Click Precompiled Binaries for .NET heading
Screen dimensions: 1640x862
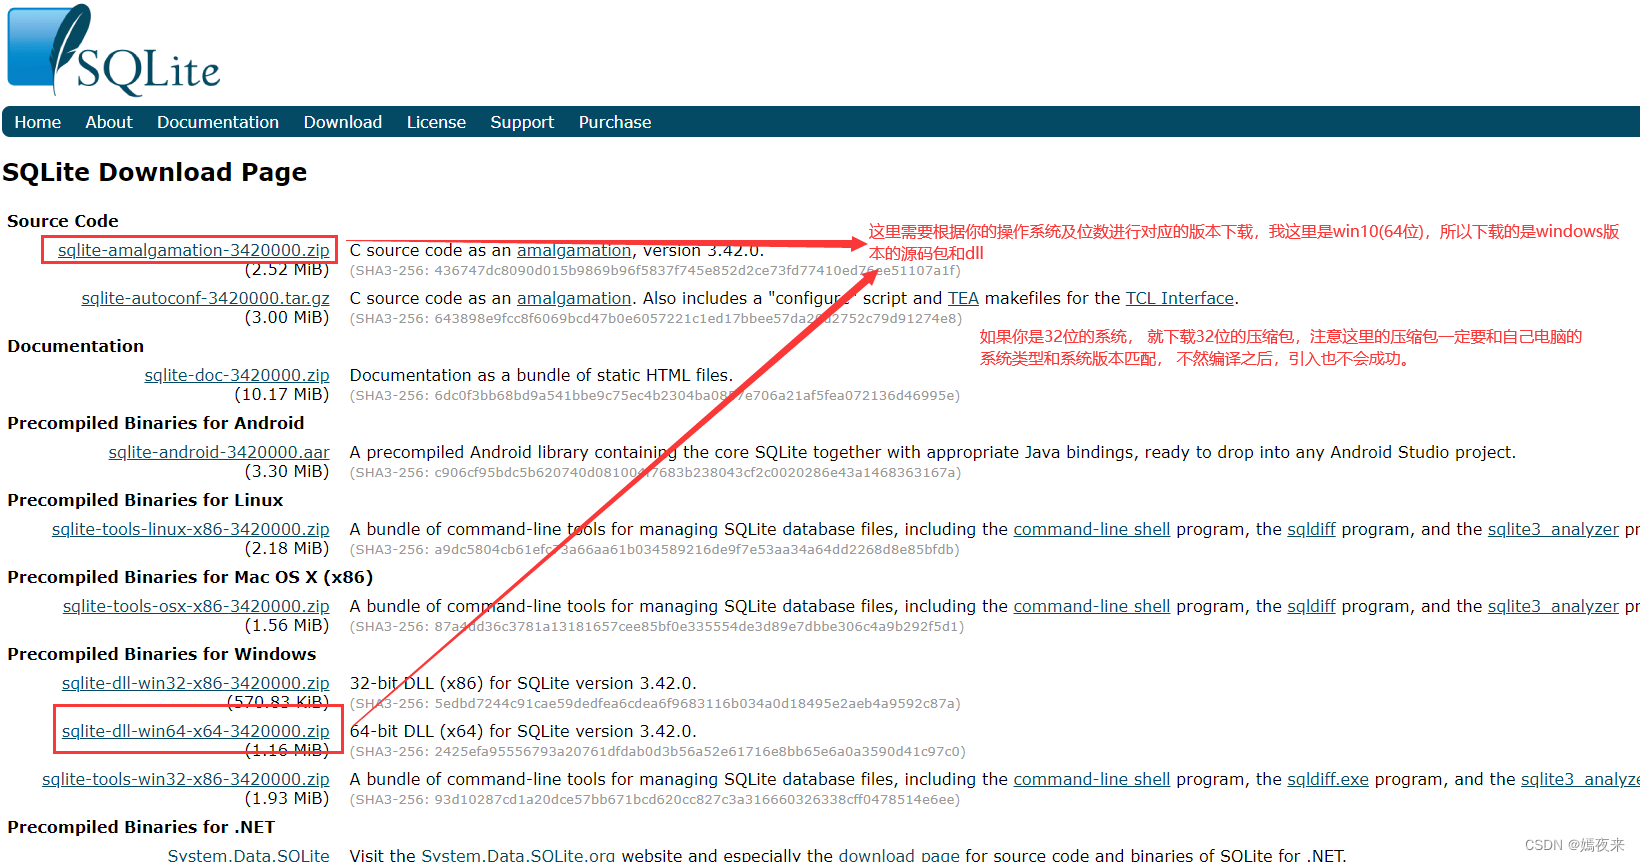tap(141, 827)
